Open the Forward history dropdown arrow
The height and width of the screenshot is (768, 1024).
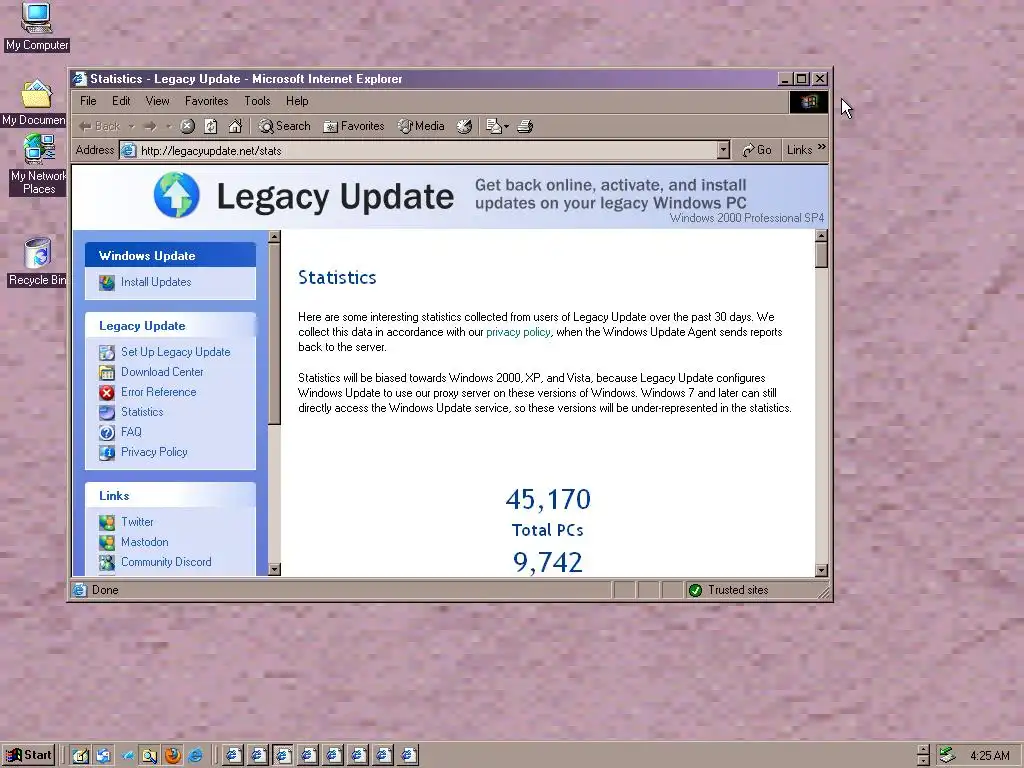(x=169, y=126)
